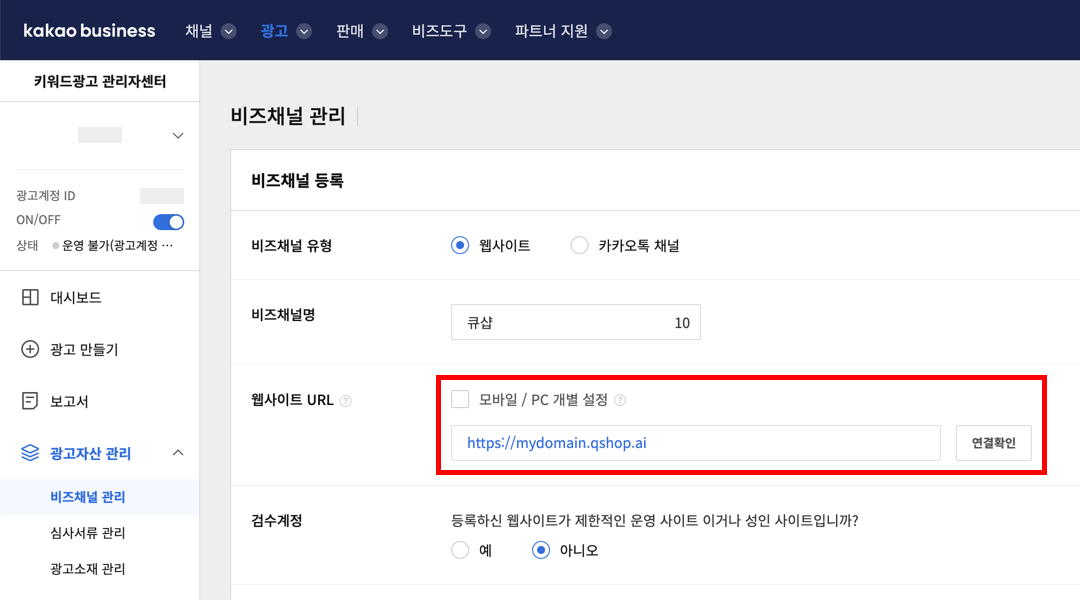Click the kakao business logo
1080x600 pixels.
point(89,31)
